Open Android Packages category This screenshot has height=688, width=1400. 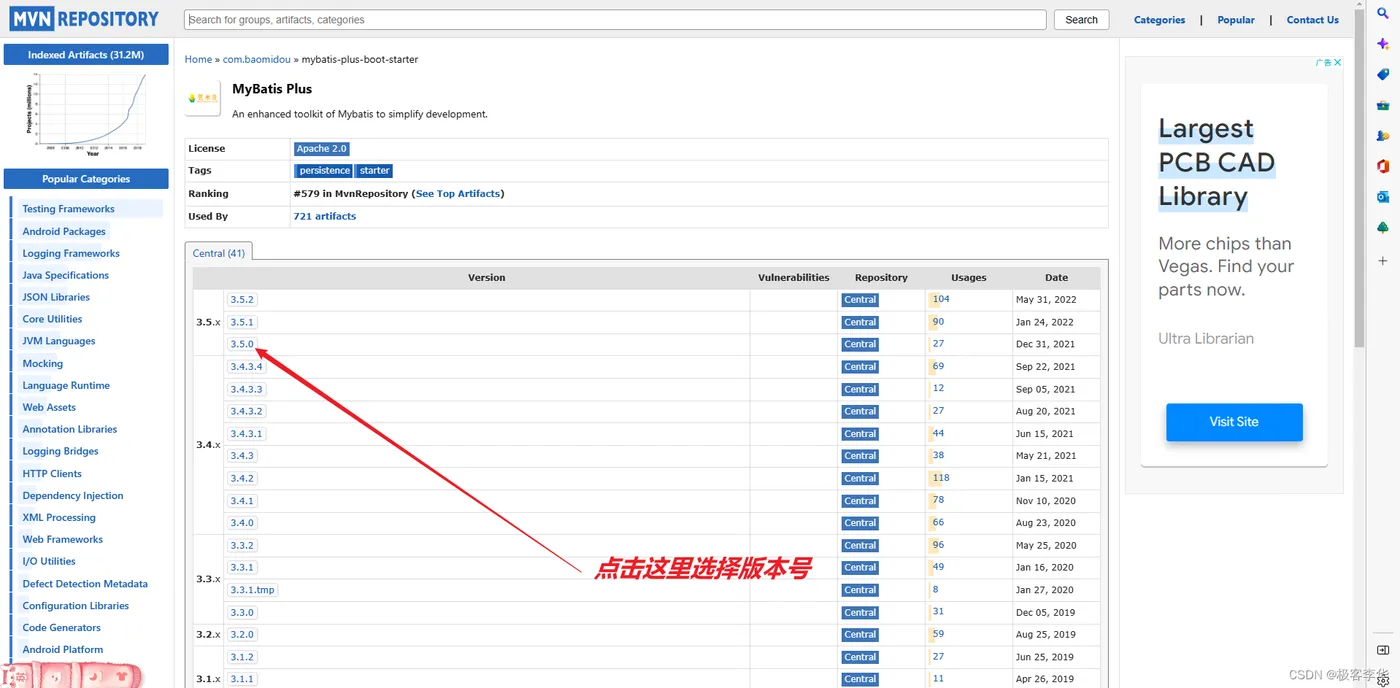click(x=64, y=231)
